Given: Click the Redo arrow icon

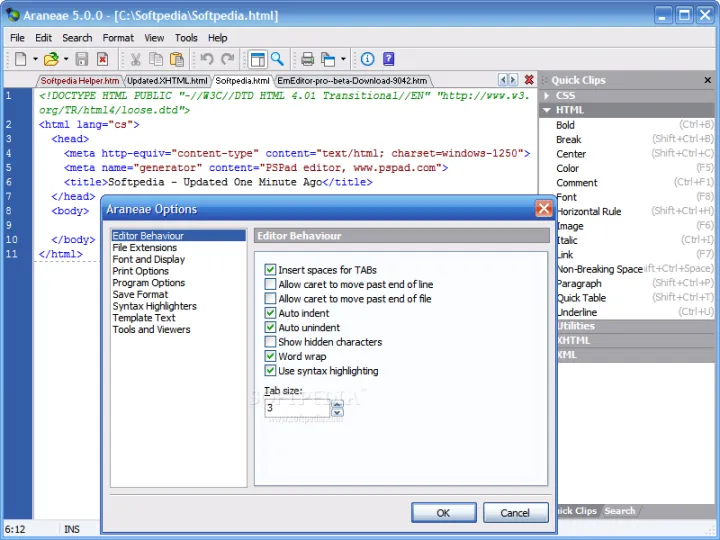Looking at the screenshot, I should [x=228, y=59].
